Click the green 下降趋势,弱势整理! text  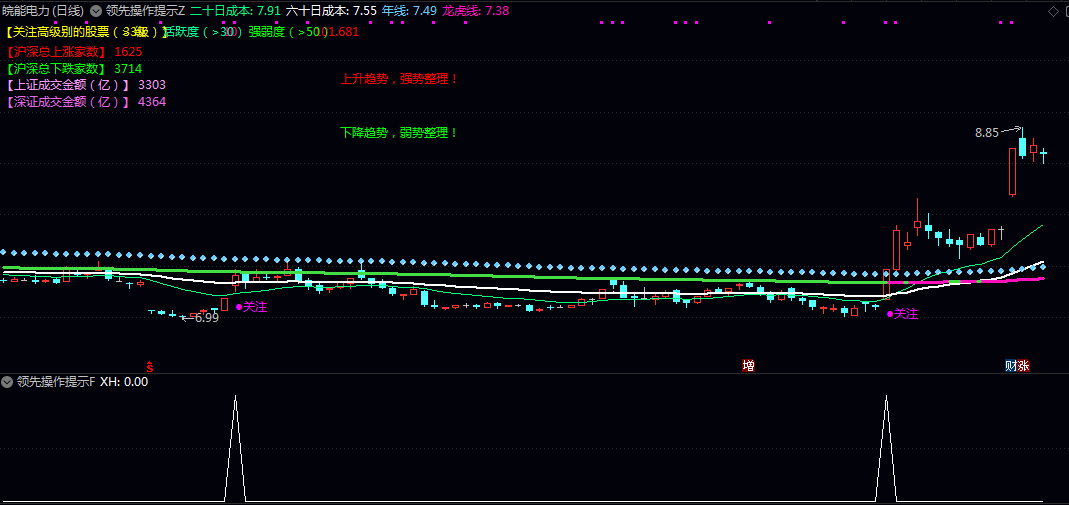click(400, 132)
